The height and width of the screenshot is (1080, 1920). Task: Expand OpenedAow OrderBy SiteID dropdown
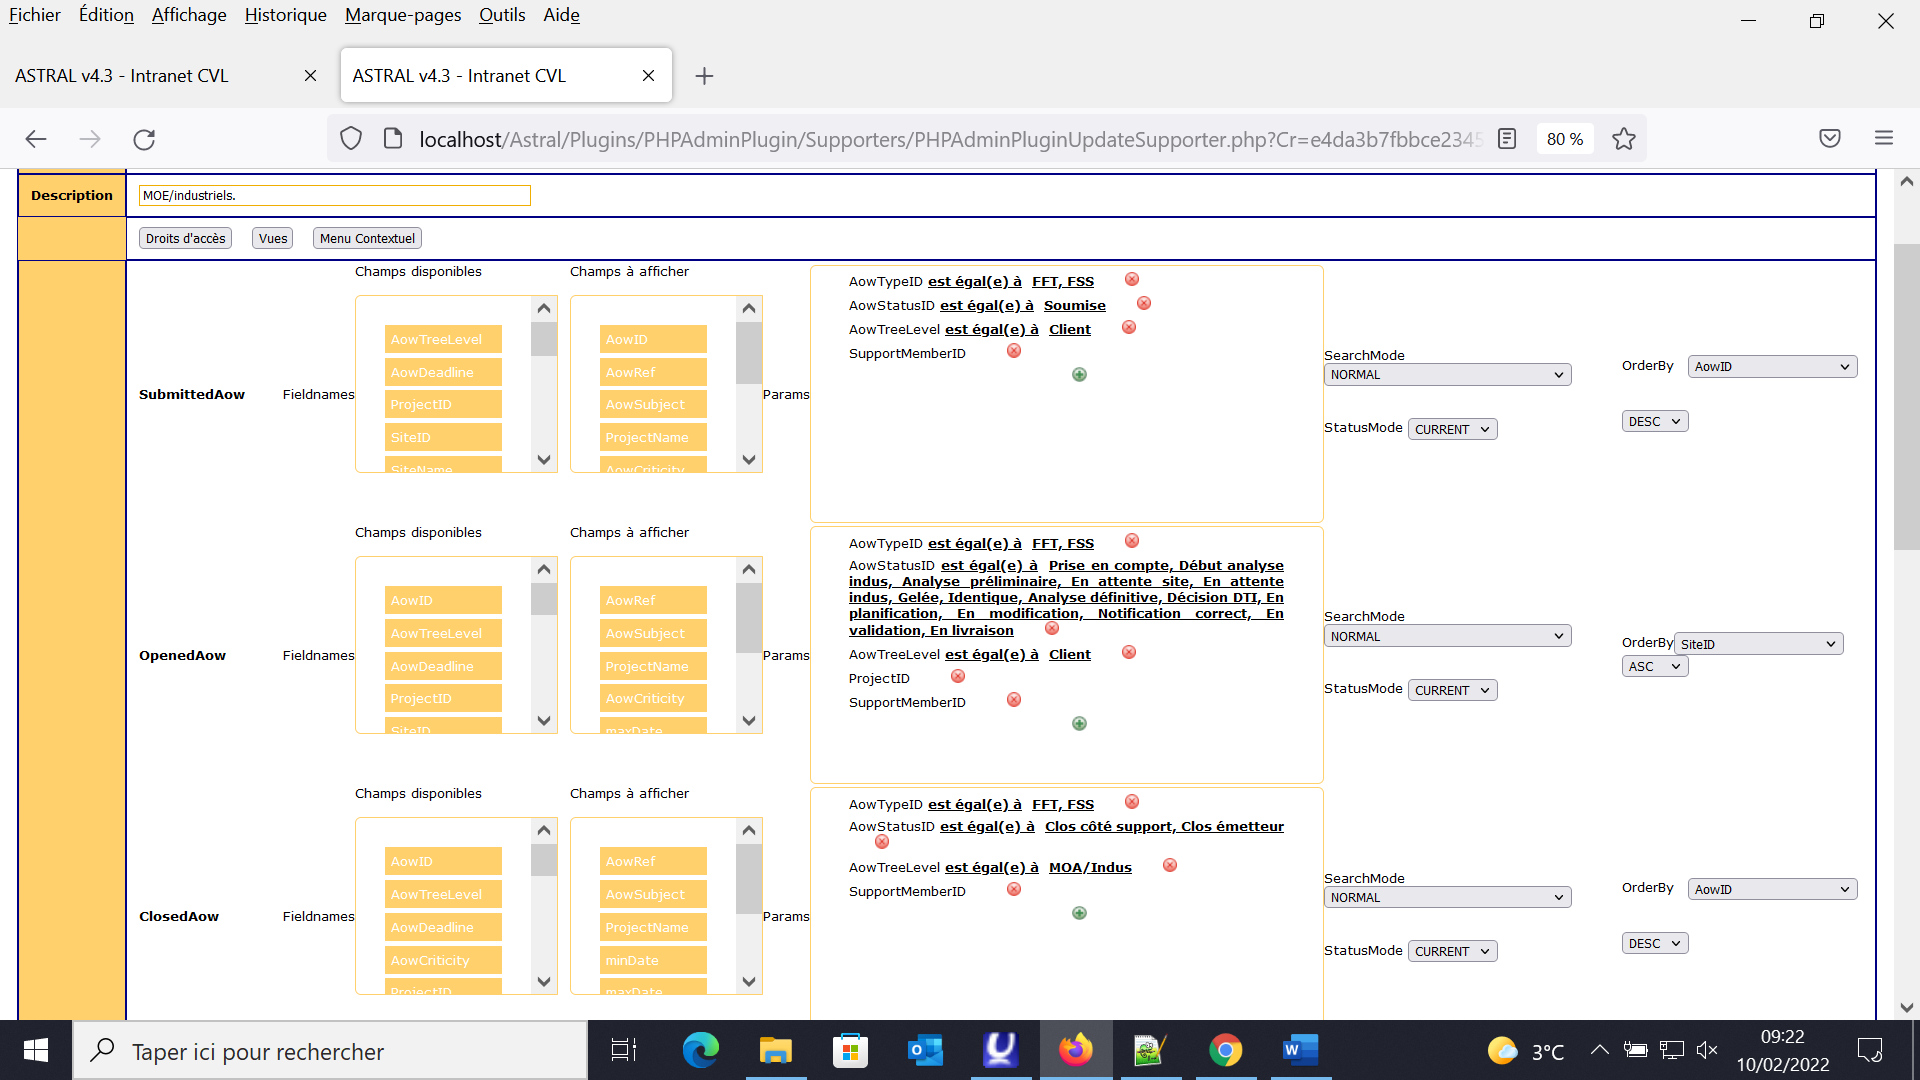coord(1758,644)
